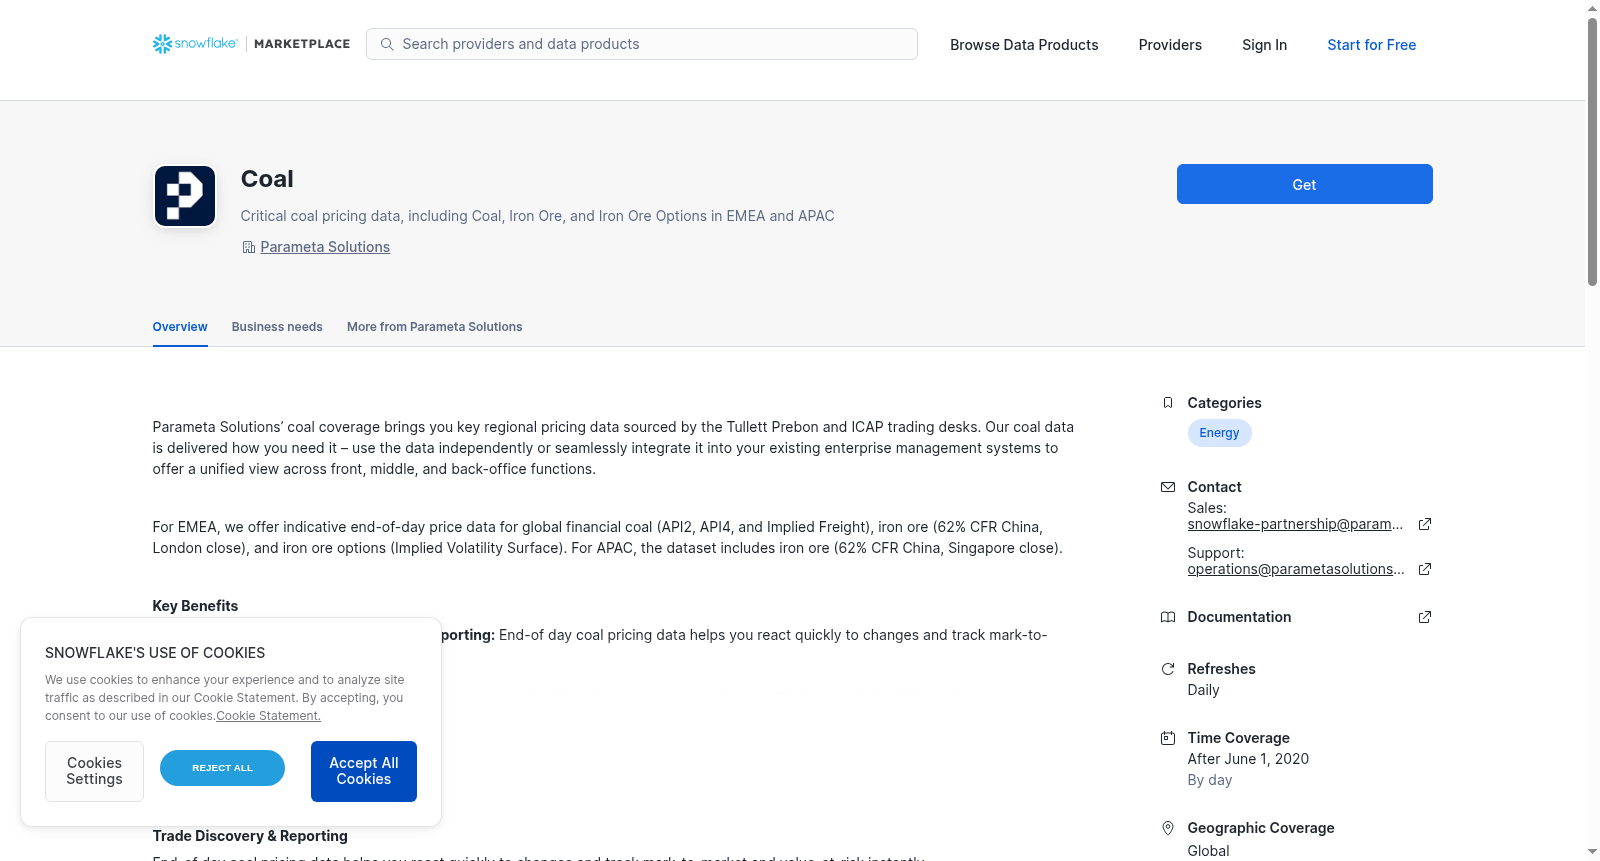Click the scrollbar up arrow
Screen dimensions: 1600x861
(1592, 8)
